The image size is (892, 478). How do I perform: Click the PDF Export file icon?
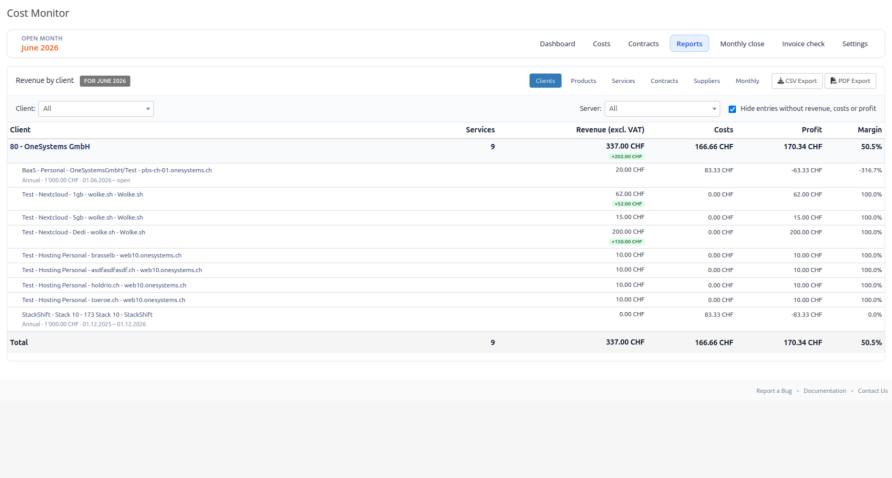point(833,81)
